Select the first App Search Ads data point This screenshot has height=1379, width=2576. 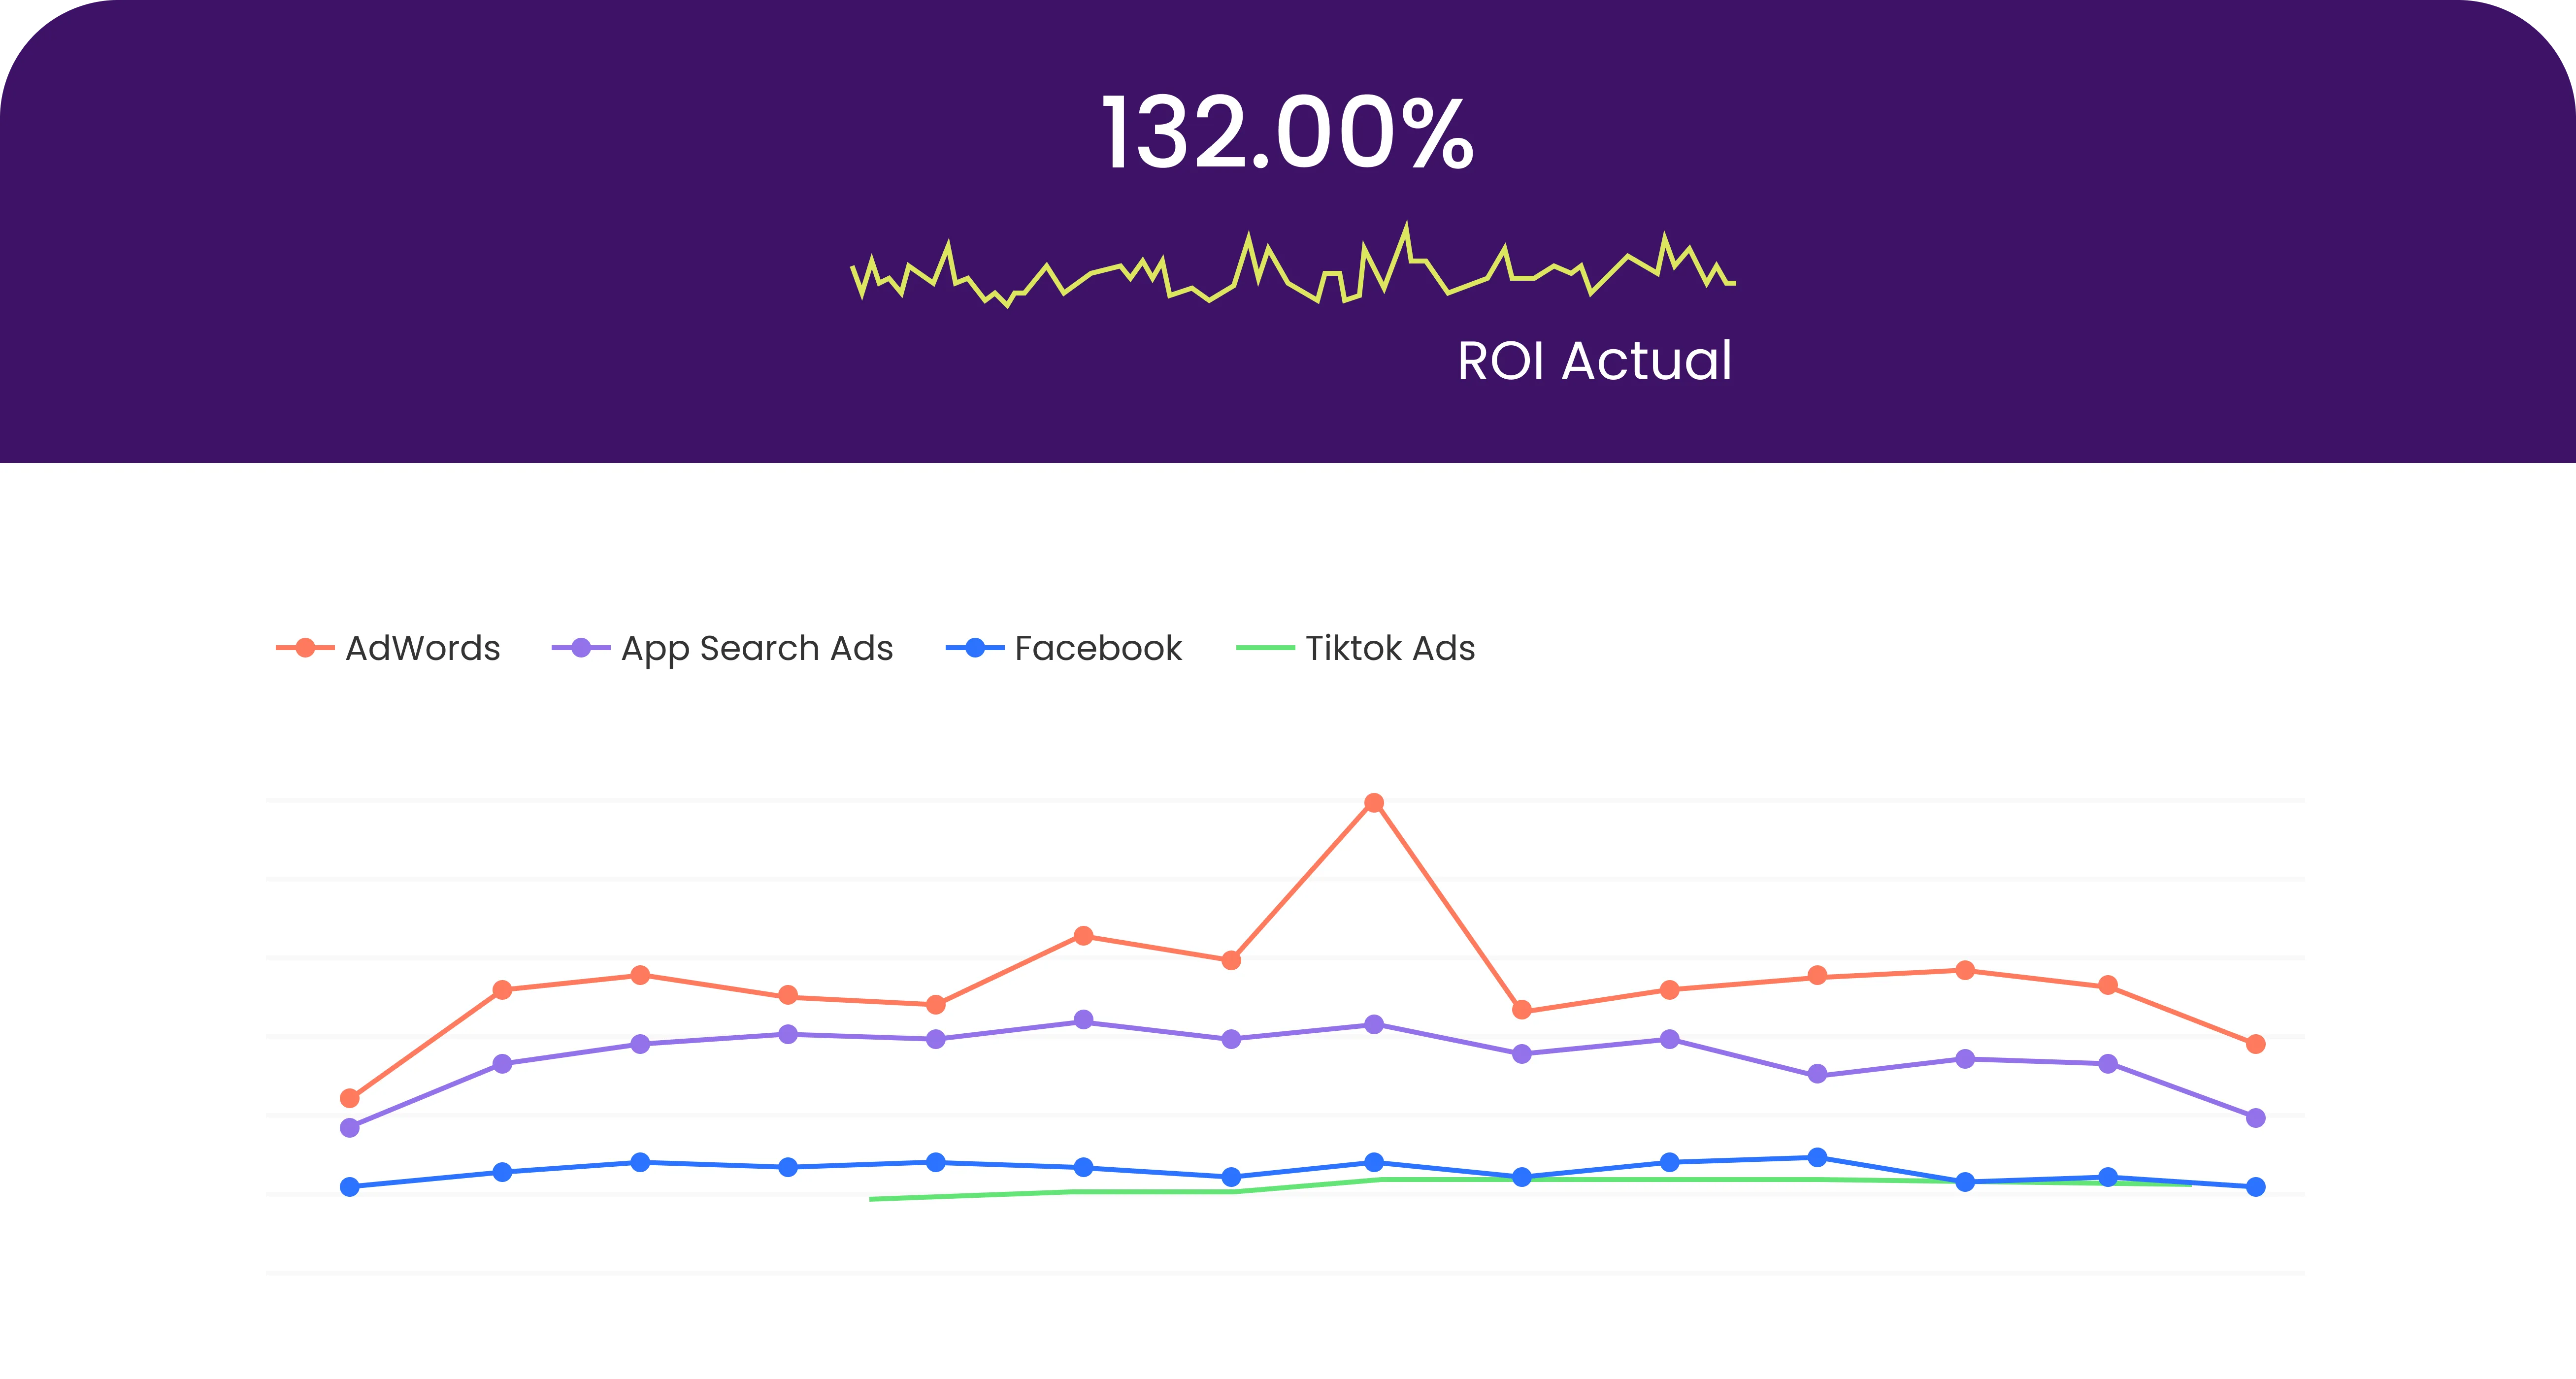pyautogui.click(x=350, y=1128)
